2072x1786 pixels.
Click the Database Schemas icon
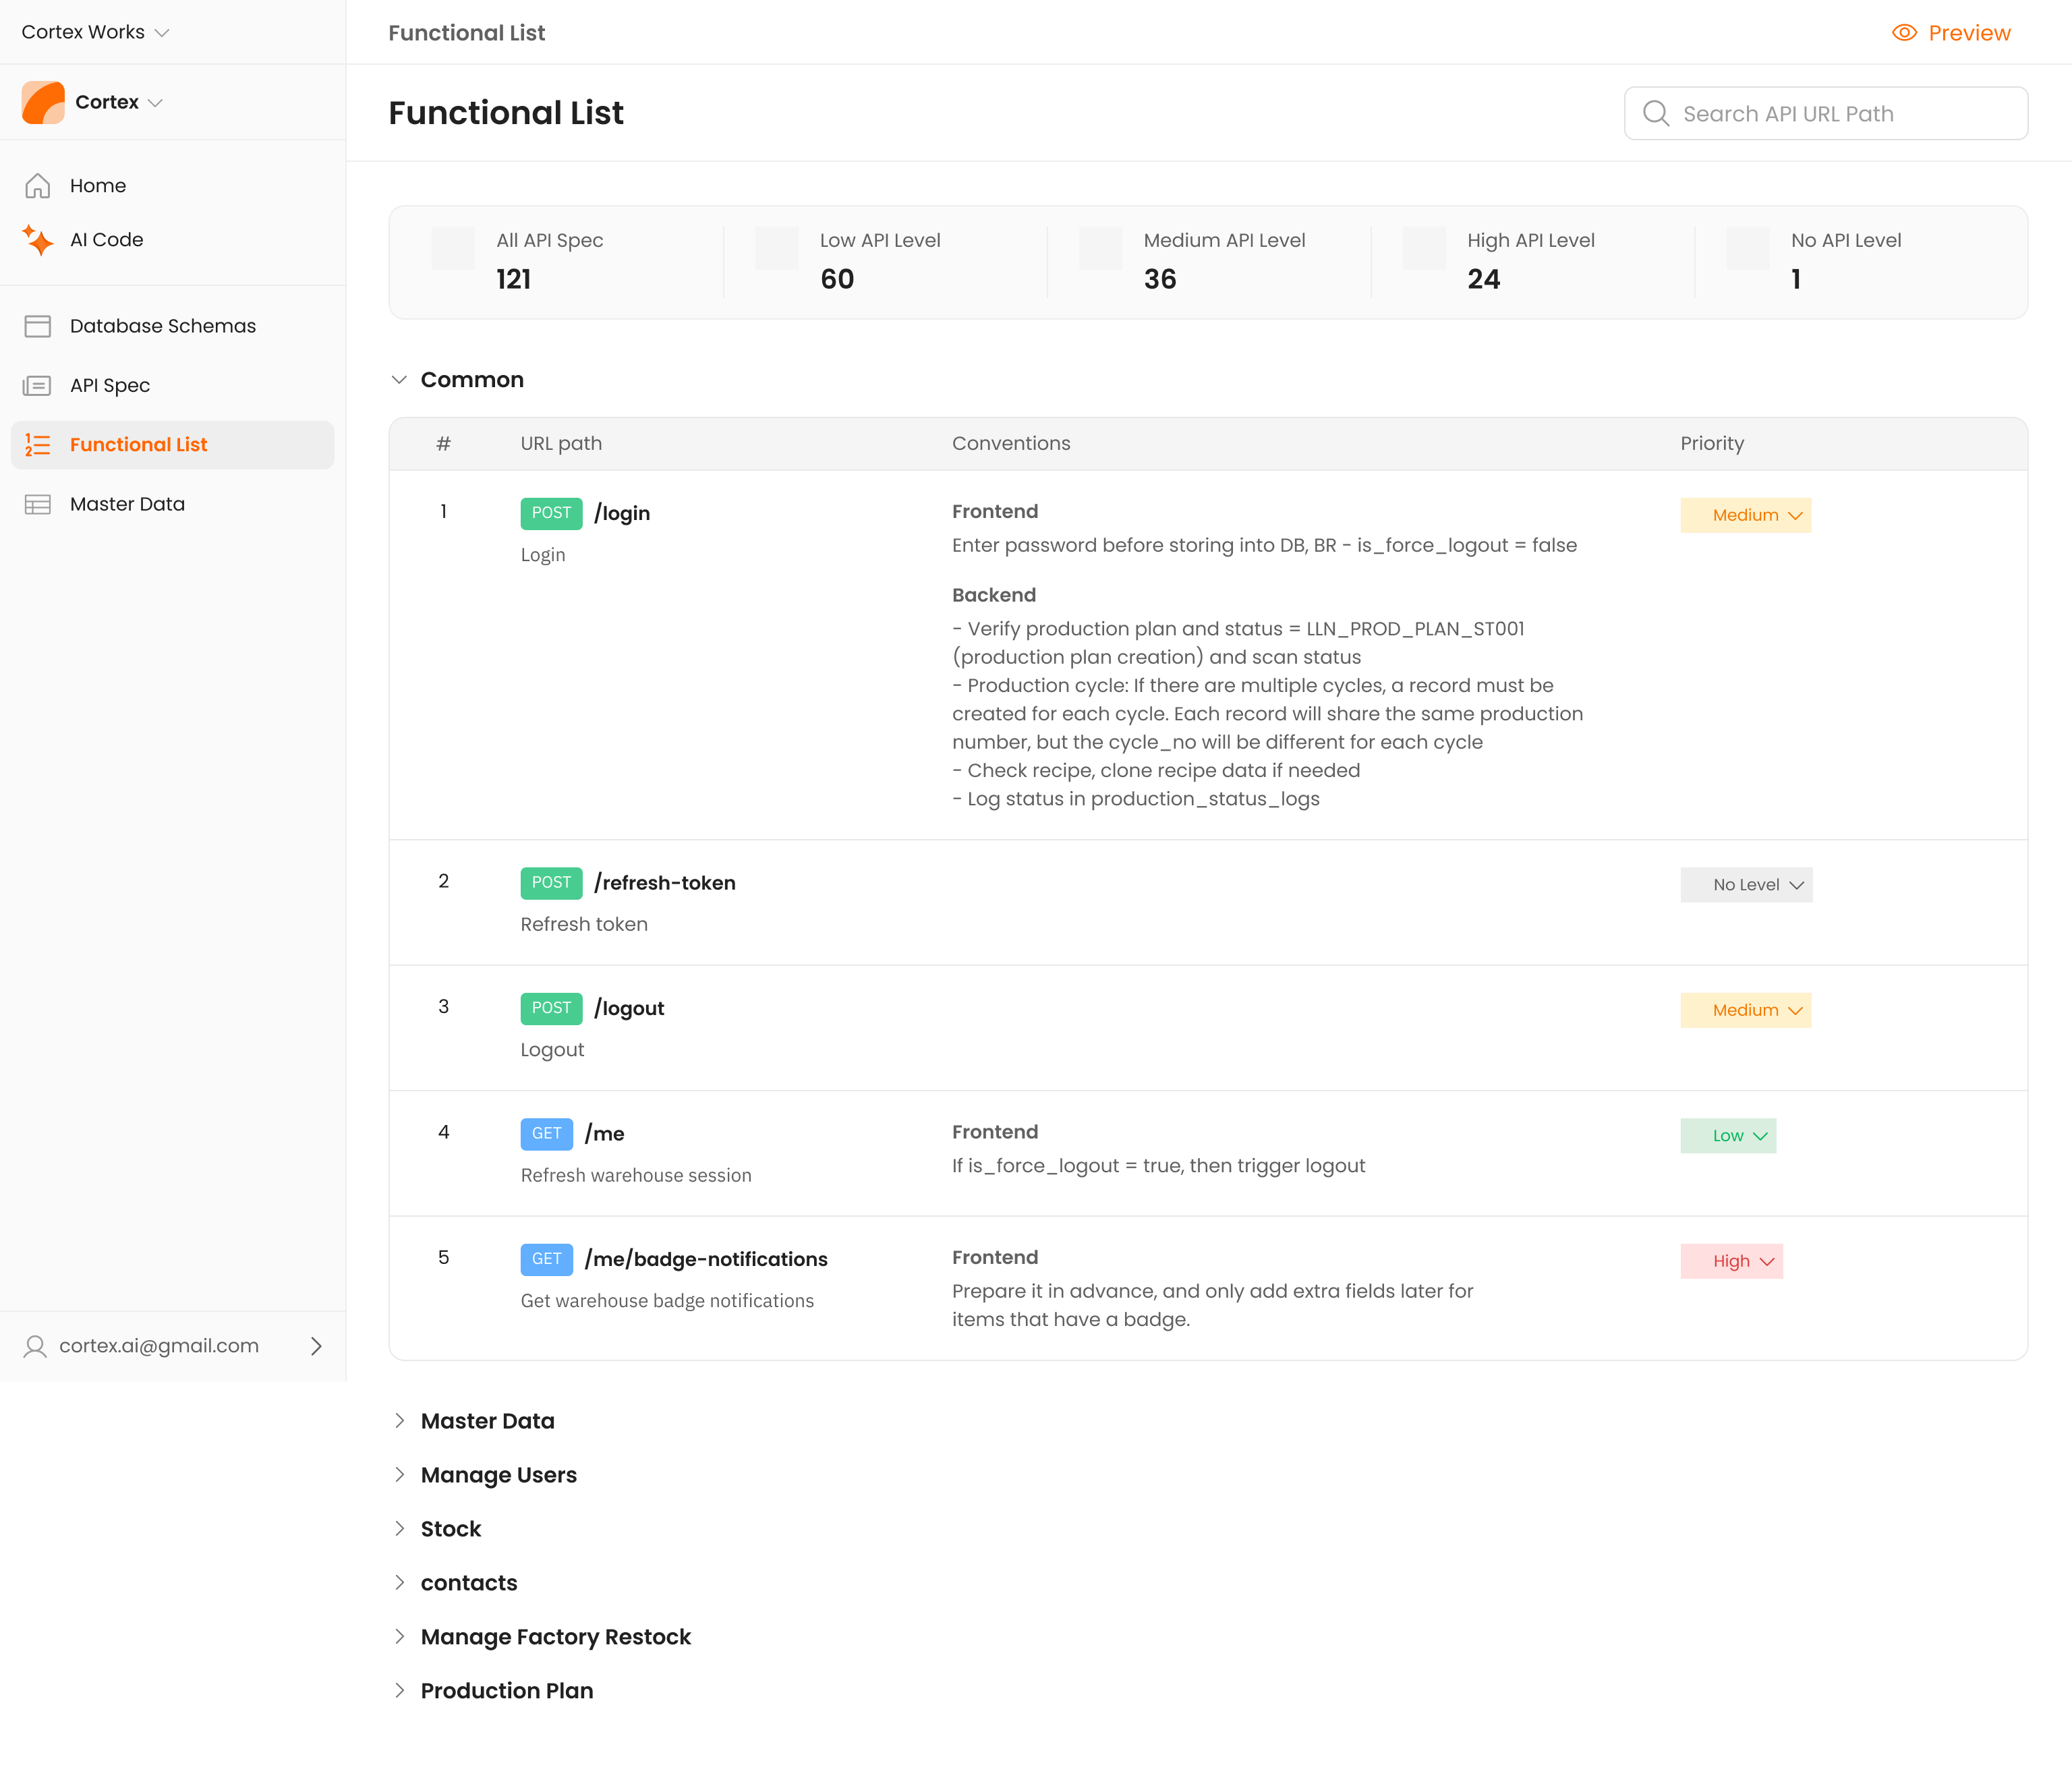(37, 326)
